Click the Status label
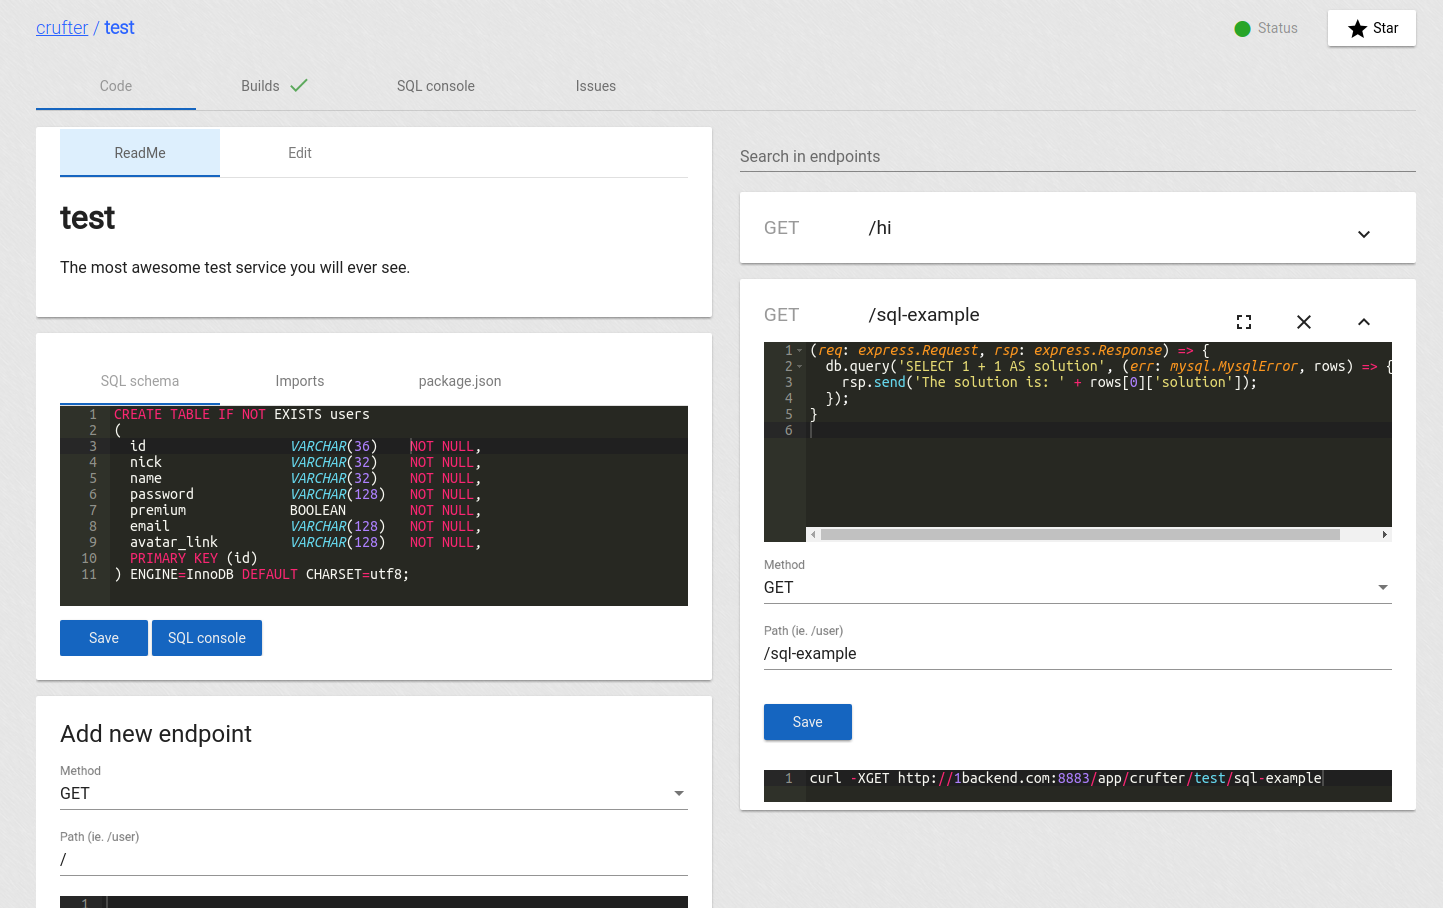The width and height of the screenshot is (1443, 908). (x=1278, y=28)
